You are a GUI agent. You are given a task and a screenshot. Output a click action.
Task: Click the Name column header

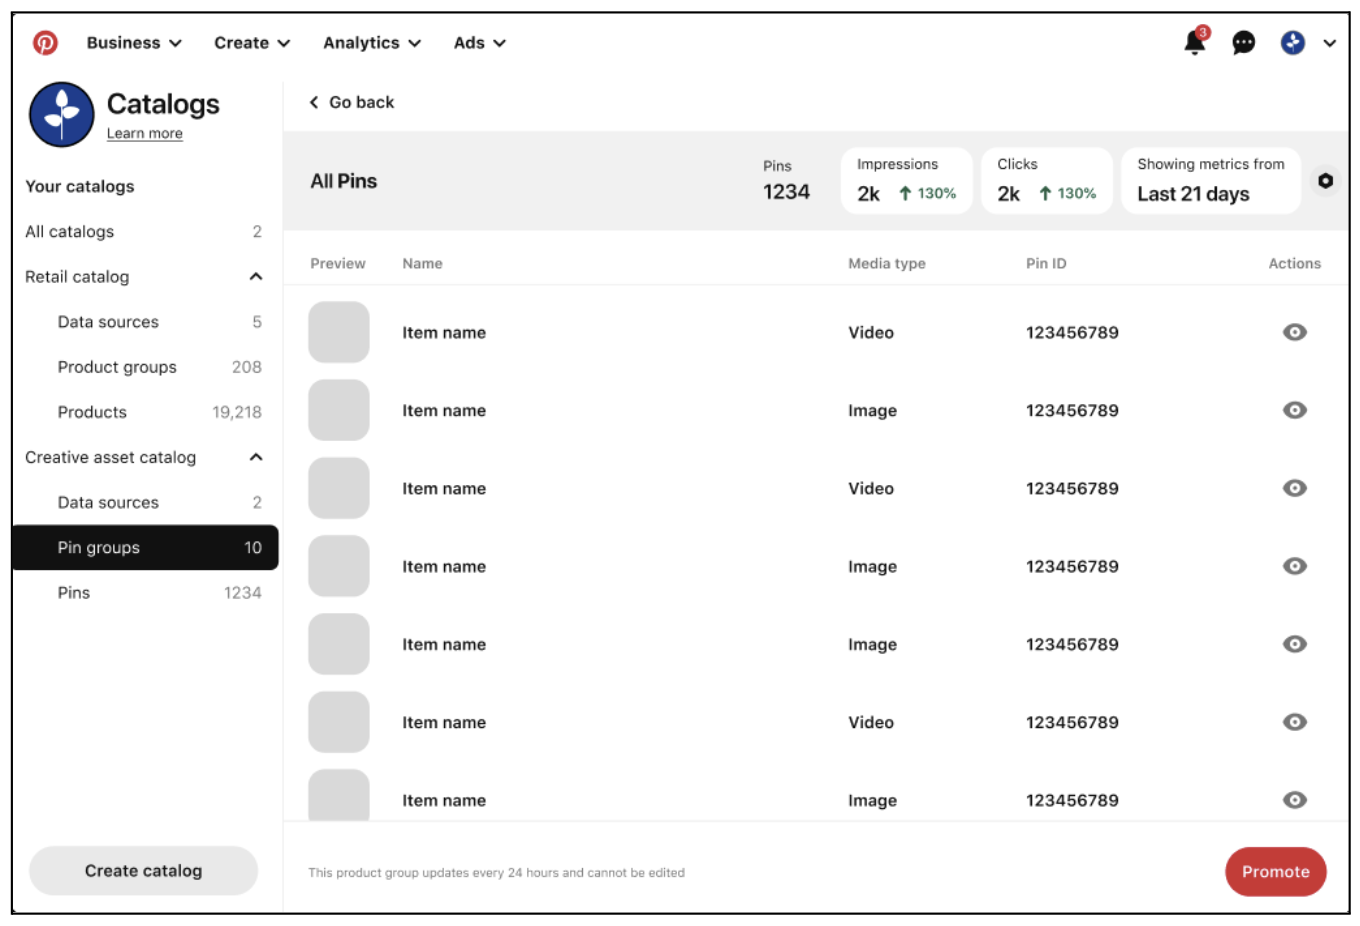[x=422, y=264]
